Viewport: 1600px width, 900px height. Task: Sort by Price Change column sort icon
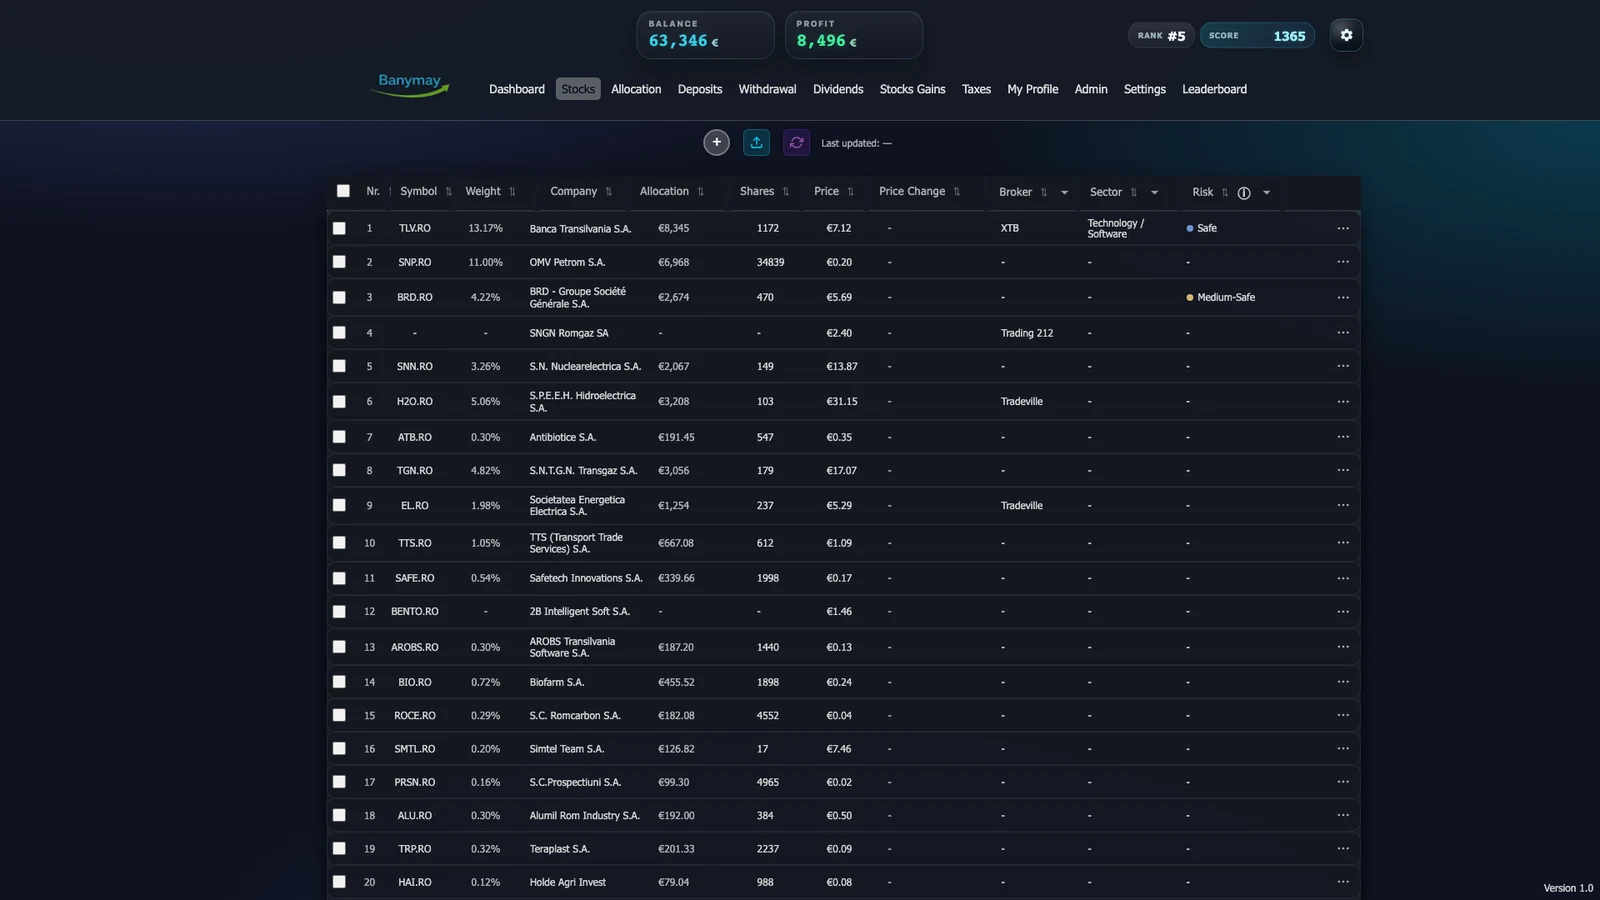click(956, 192)
